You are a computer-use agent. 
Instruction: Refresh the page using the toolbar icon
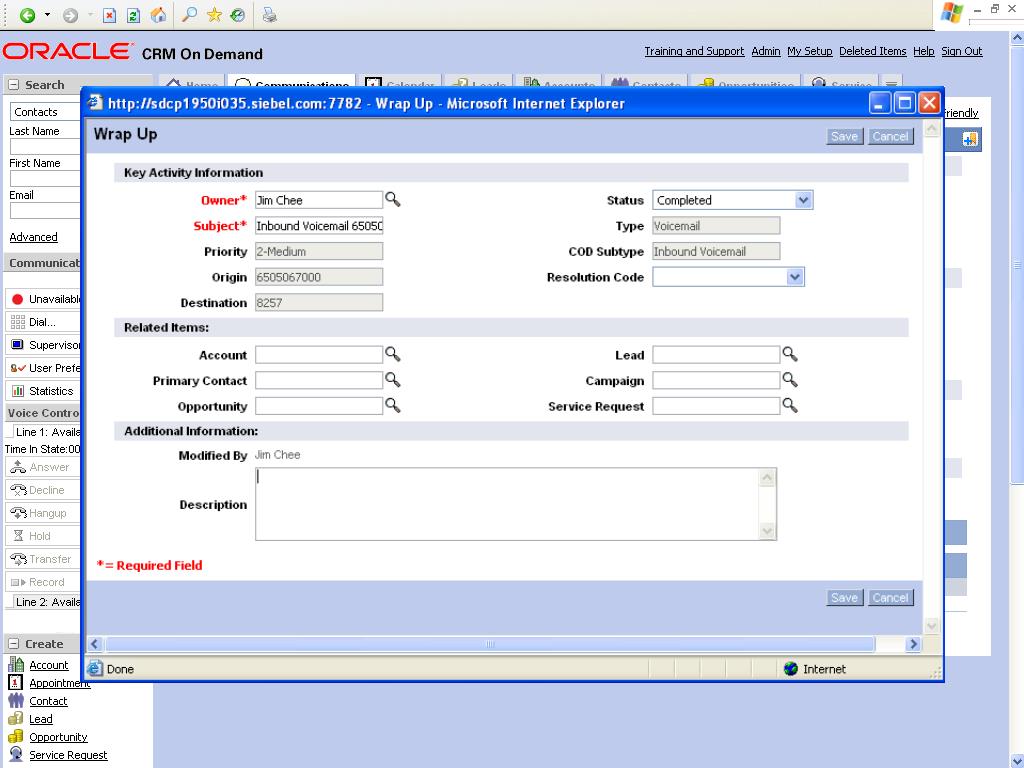133,15
